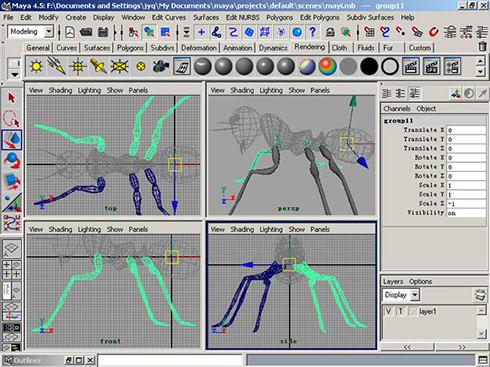Toggle the snap to grid icon

pos(369,32)
